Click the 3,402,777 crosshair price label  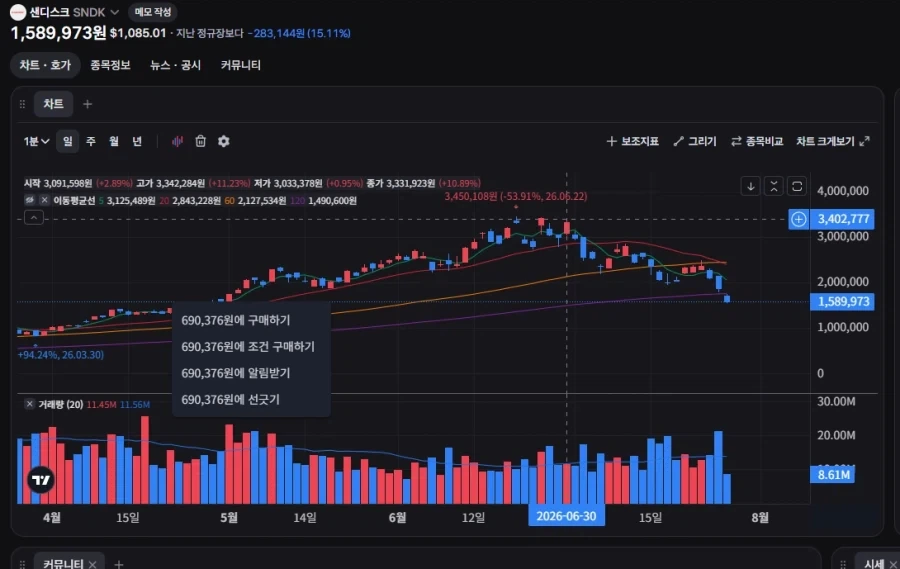[x=842, y=219]
